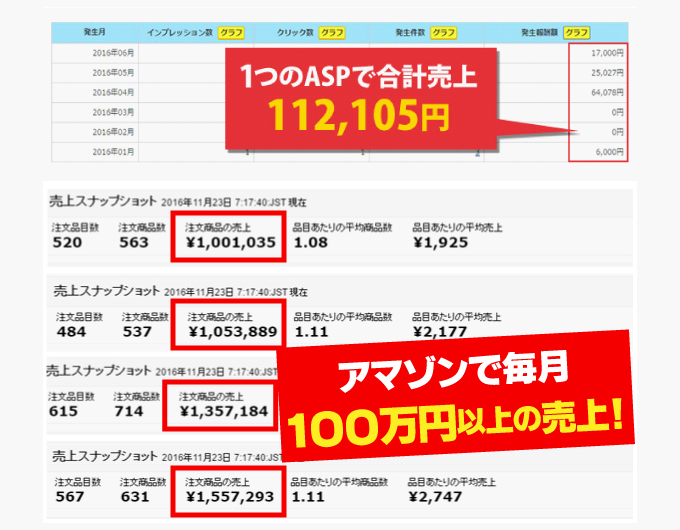Click the 6,000円 amount in last row
The width and height of the screenshot is (680, 530).
pyautogui.click(x=608, y=152)
